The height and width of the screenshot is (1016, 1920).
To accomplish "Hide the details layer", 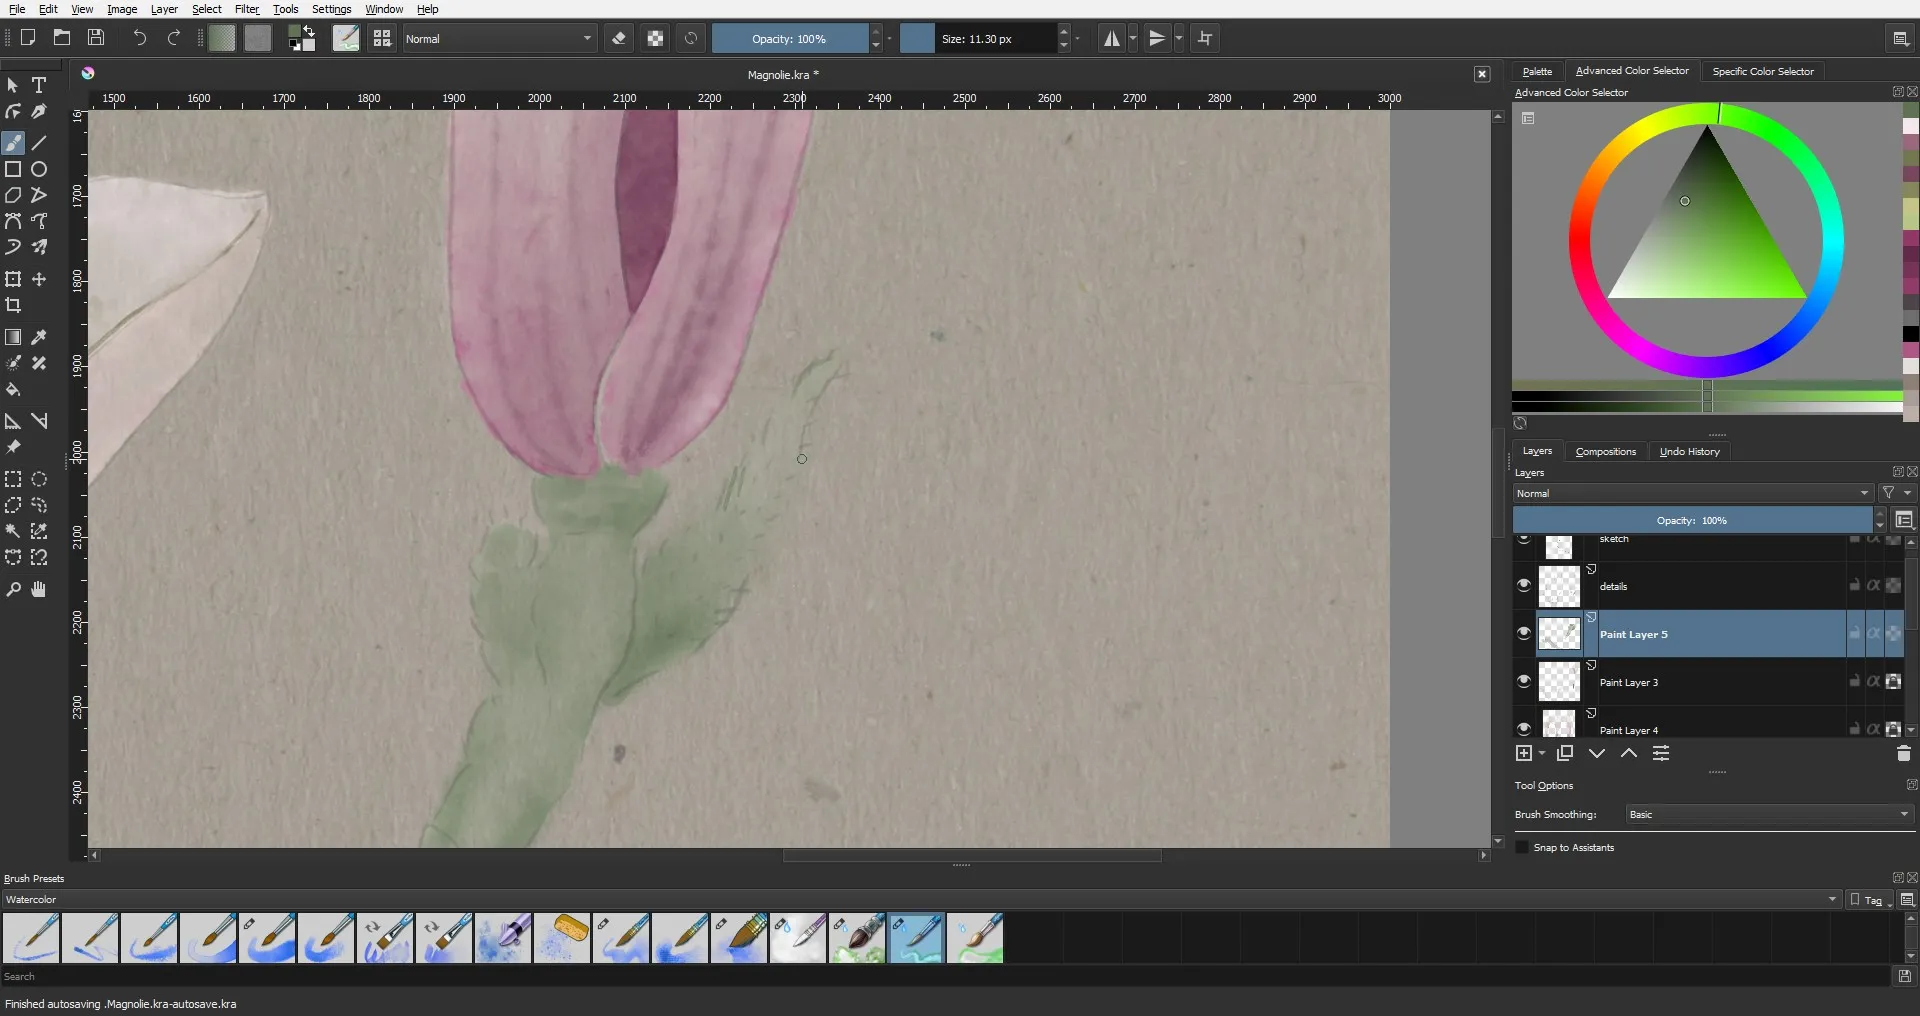I will pos(1524,586).
